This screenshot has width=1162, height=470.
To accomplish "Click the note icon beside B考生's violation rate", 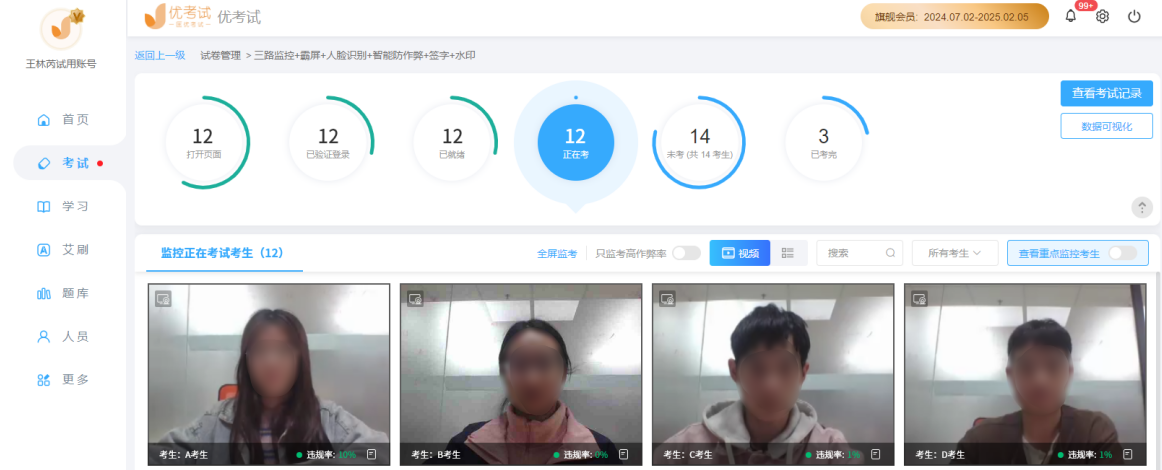I will [623, 454].
